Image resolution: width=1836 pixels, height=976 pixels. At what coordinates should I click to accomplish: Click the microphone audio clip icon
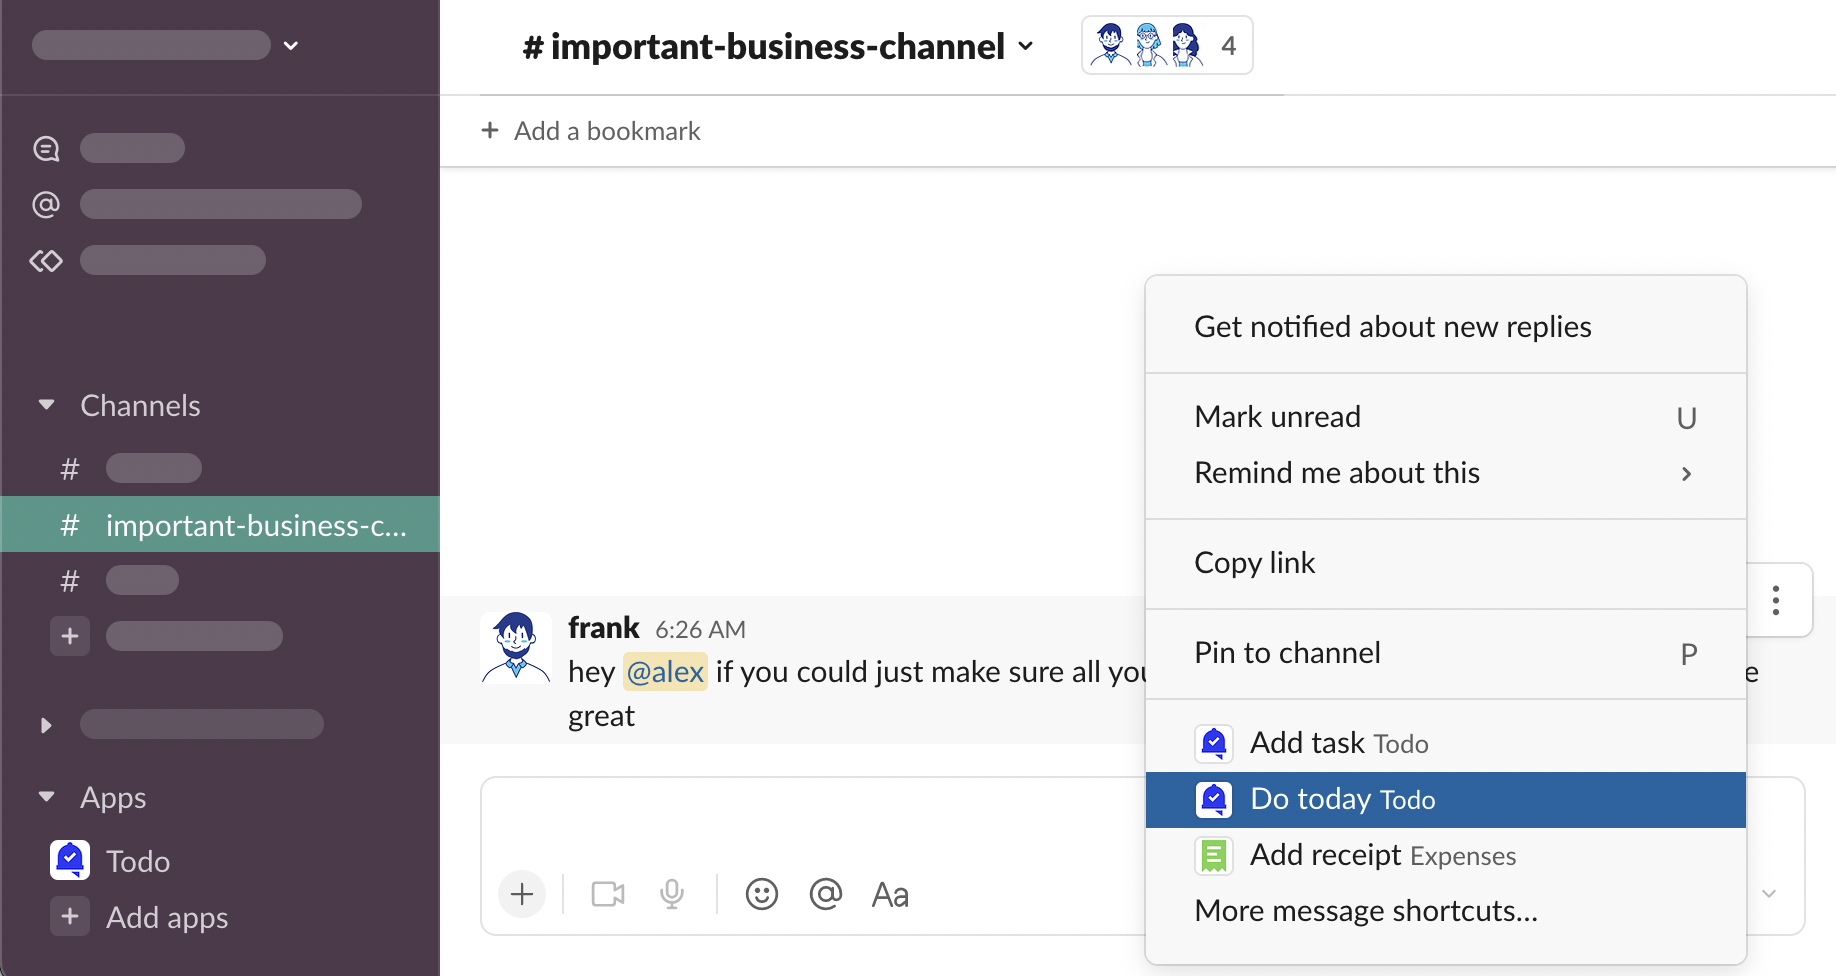pyautogui.click(x=672, y=894)
